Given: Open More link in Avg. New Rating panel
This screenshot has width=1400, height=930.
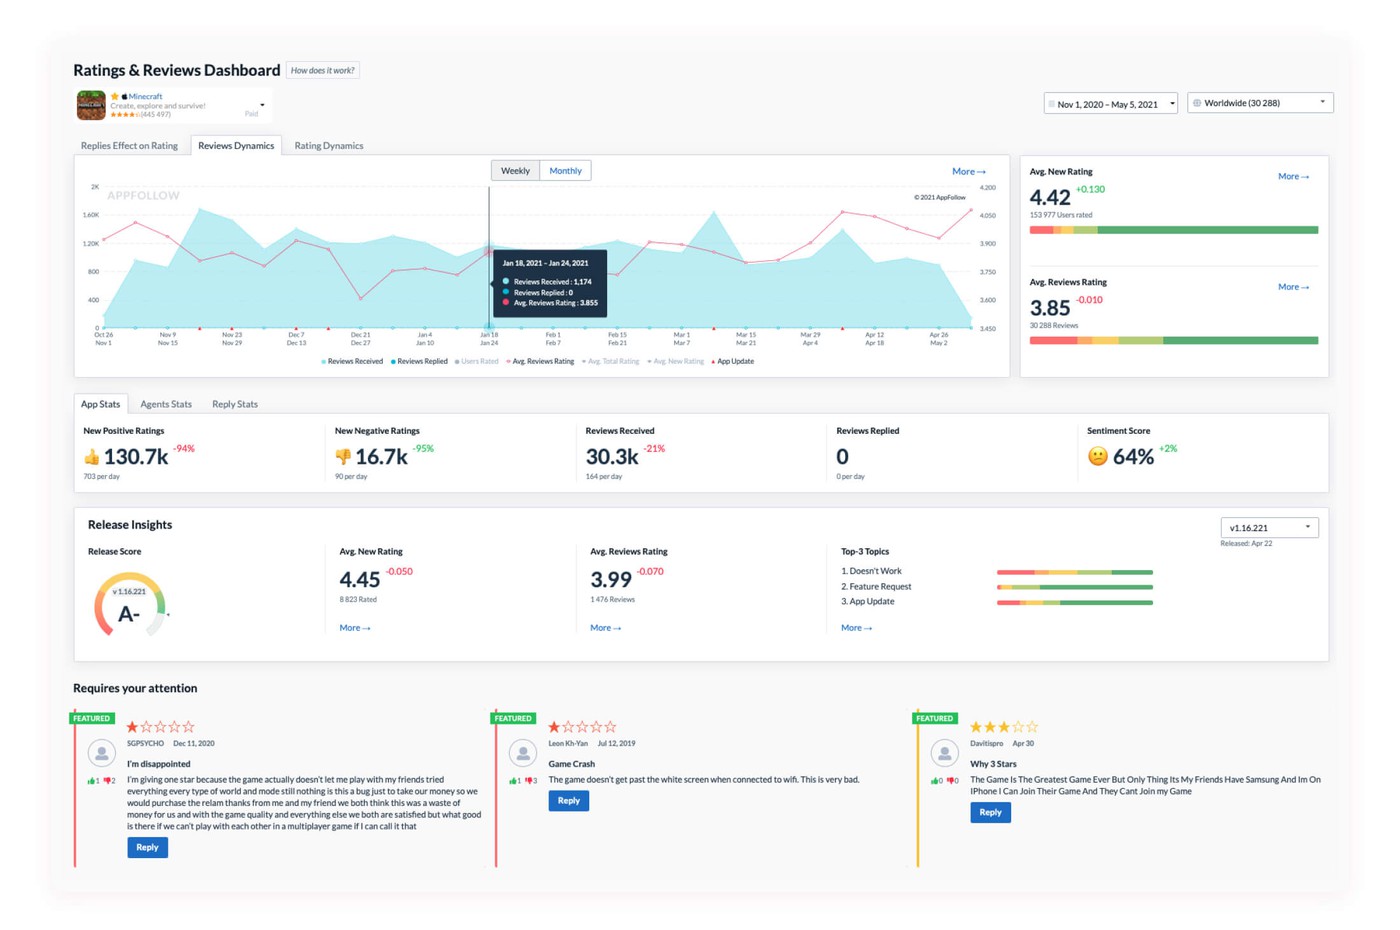Looking at the screenshot, I should pos(1294,177).
